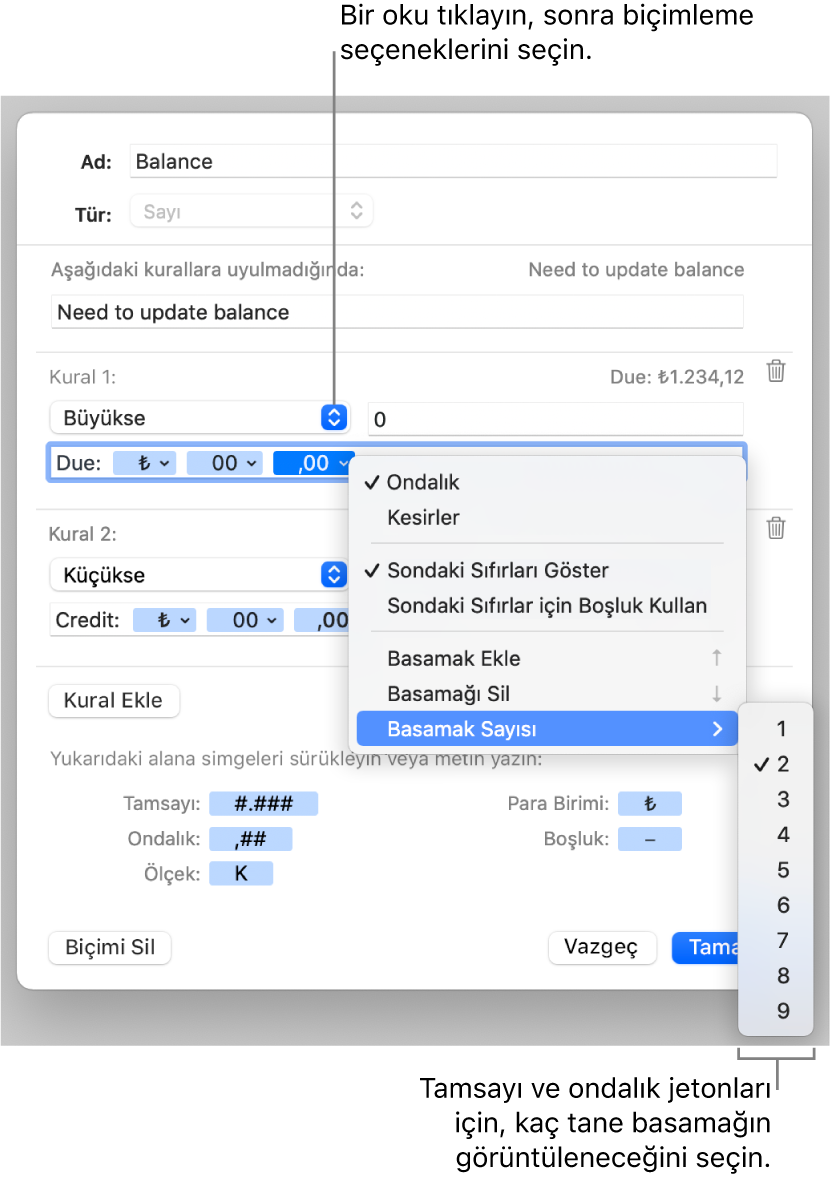Delete Kural 2 with trash icon
The height and width of the screenshot is (1184, 830).
(776, 528)
